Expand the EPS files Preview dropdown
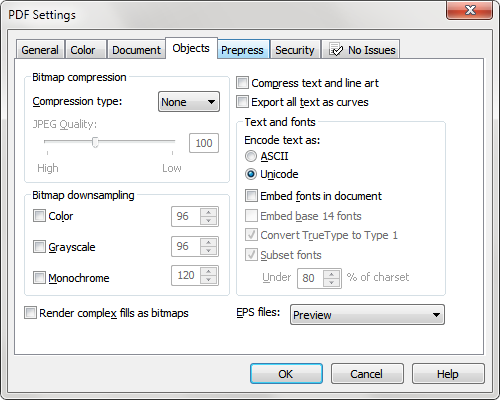Viewport: 500px width, 400px height. click(367, 314)
